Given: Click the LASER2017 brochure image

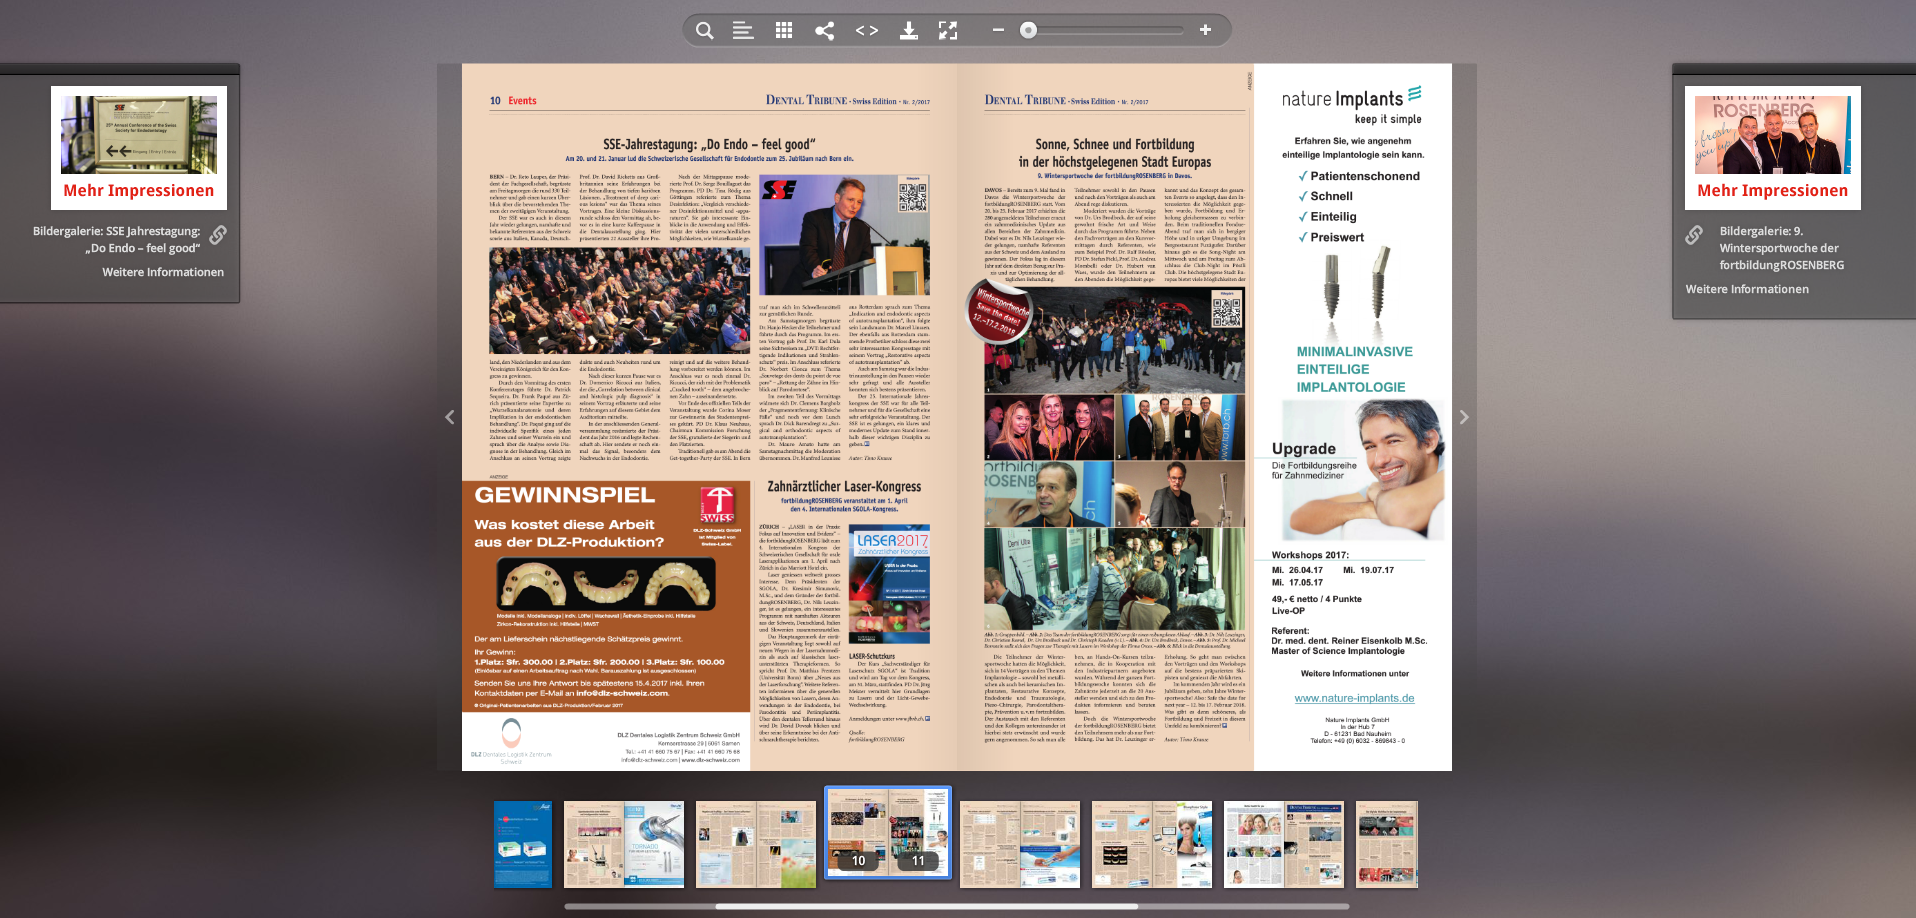Looking at the screenshot, I should pyautogui.click(x=890, y=584).
